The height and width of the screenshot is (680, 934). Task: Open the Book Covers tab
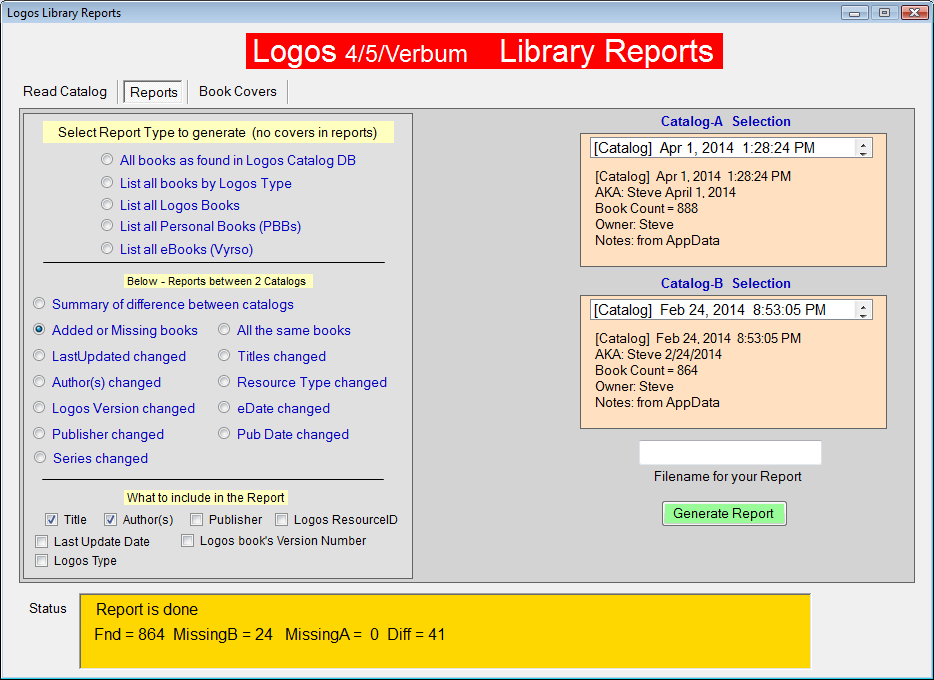(x=238, y=92)
